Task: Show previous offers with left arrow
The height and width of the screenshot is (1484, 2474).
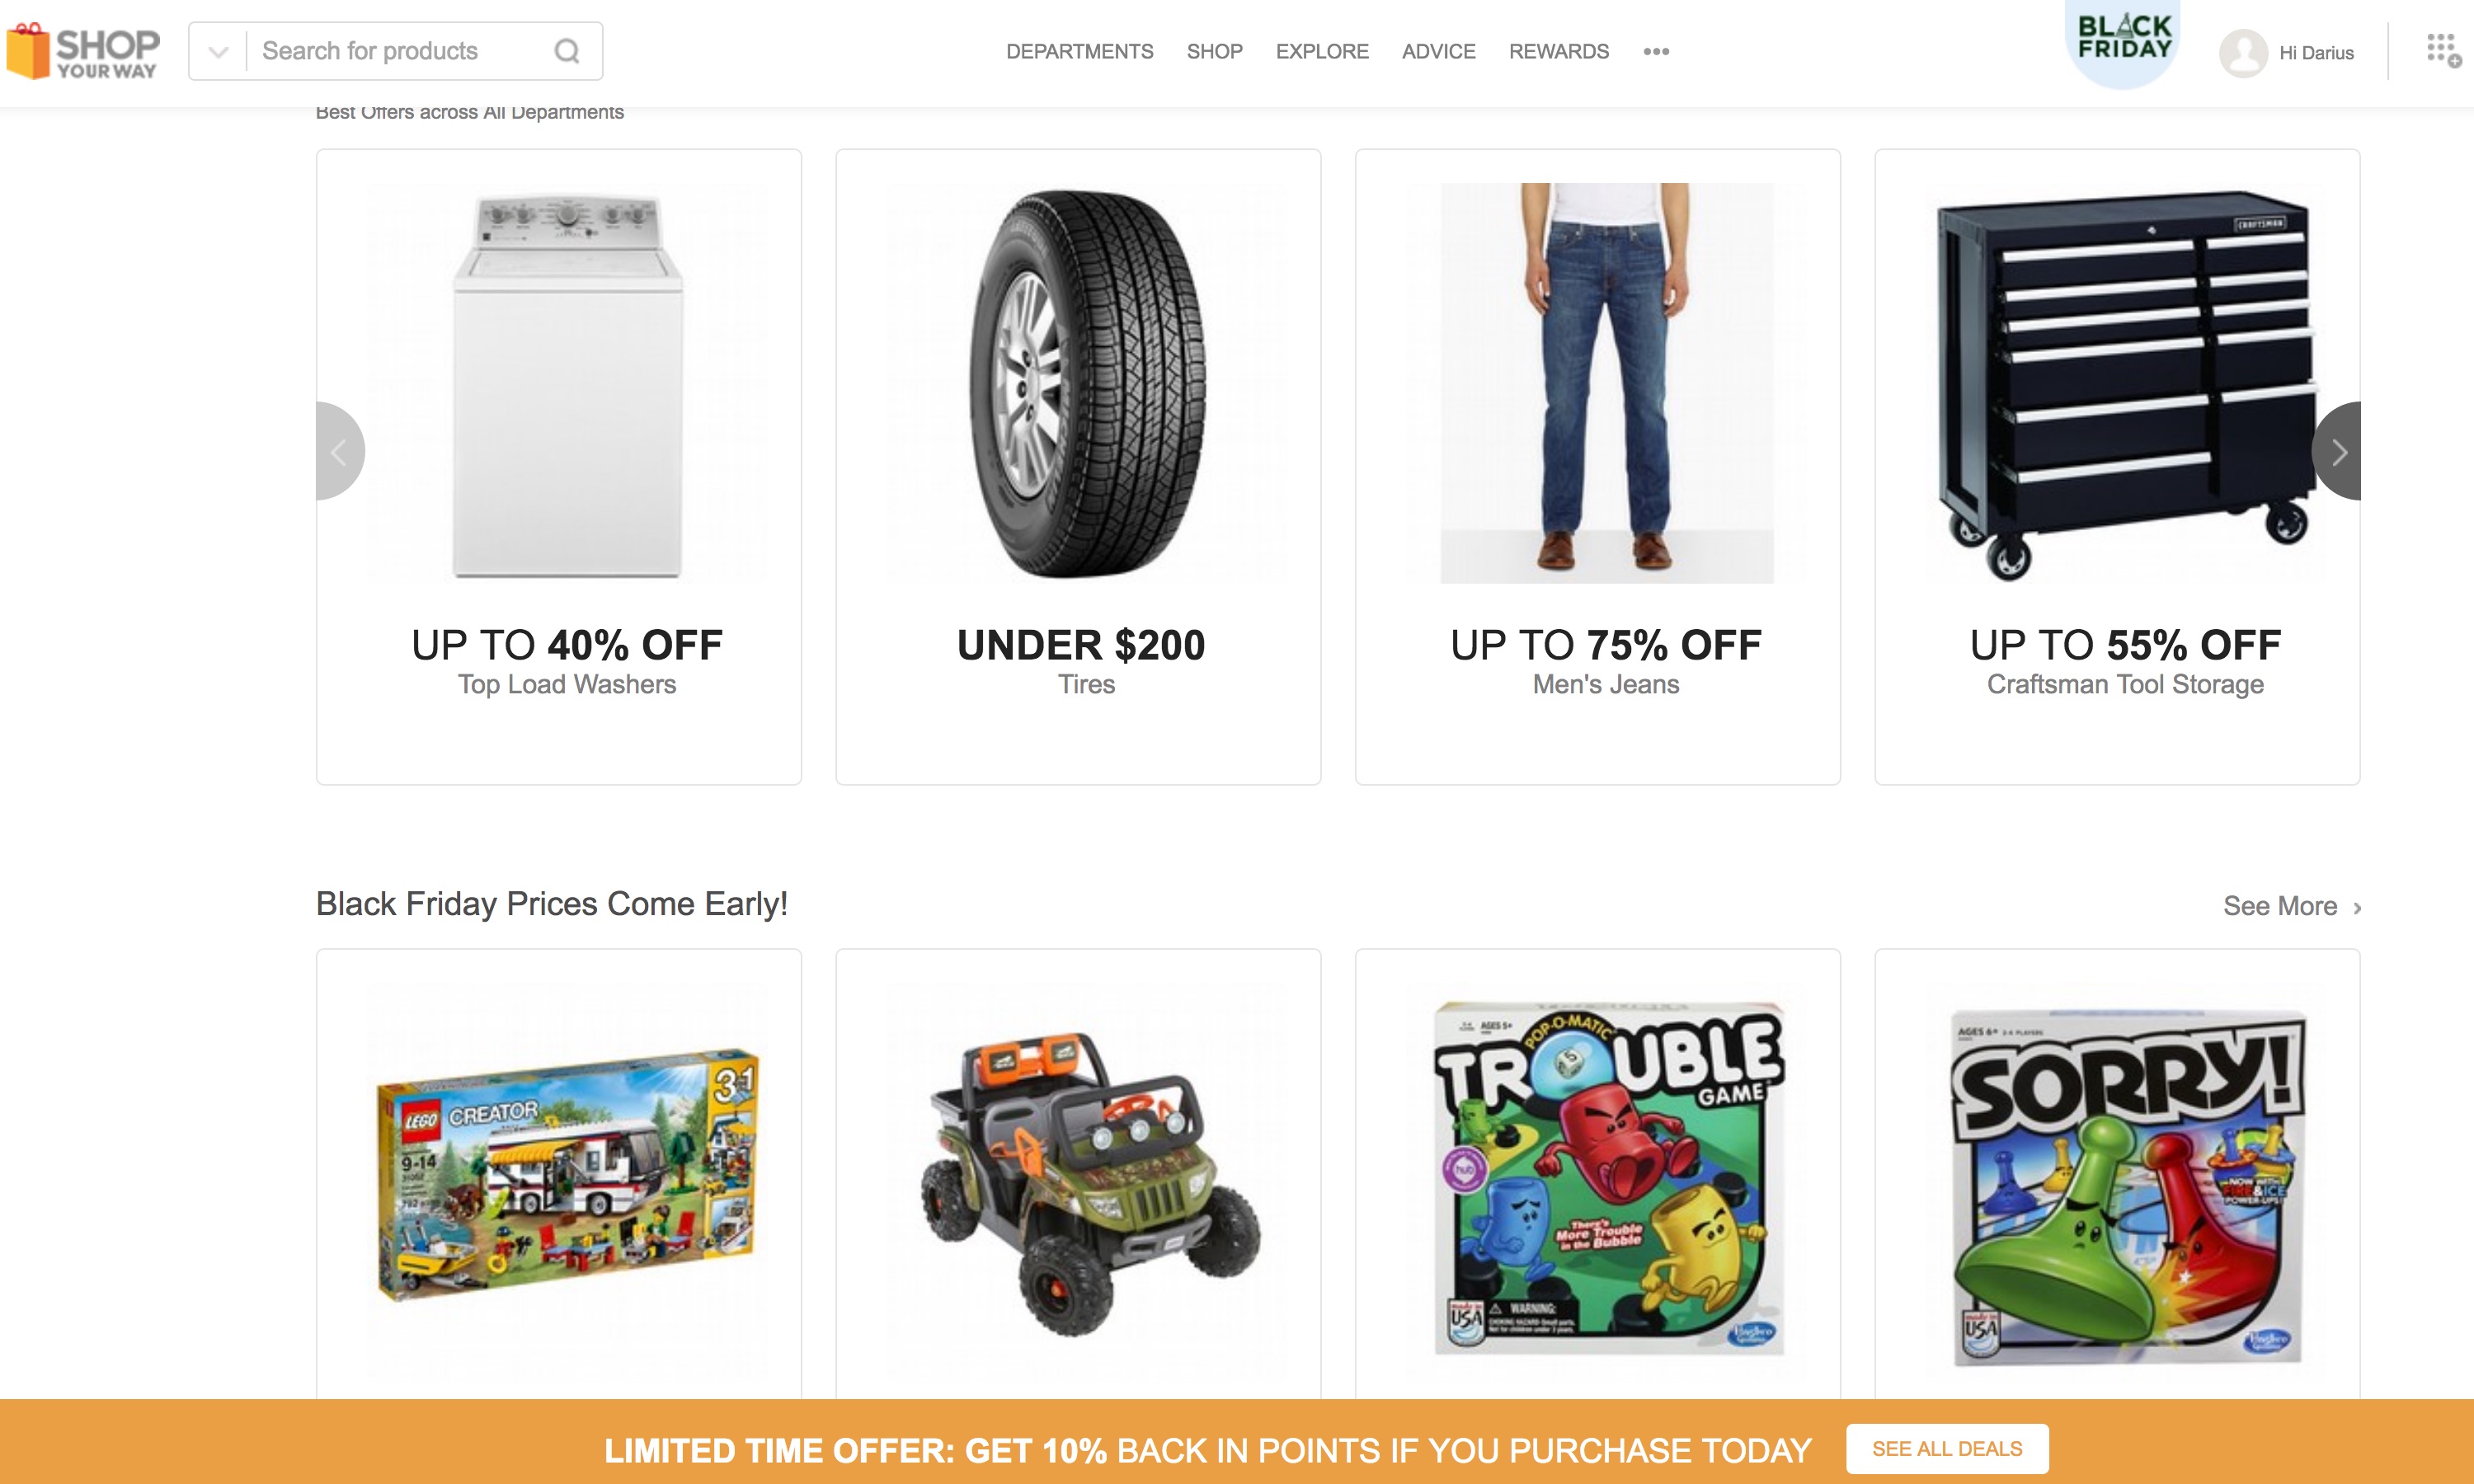Action: pyautogui.click(x=339, y=452)
